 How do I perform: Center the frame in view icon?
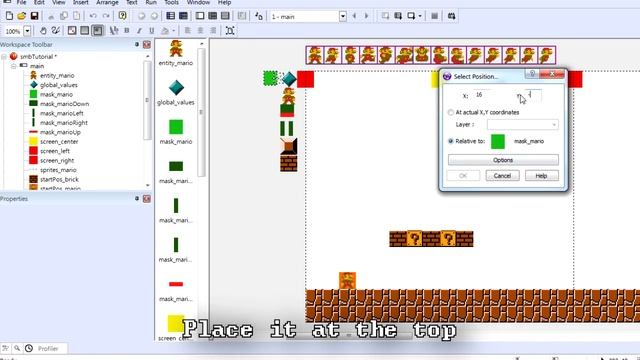(230, 31)
